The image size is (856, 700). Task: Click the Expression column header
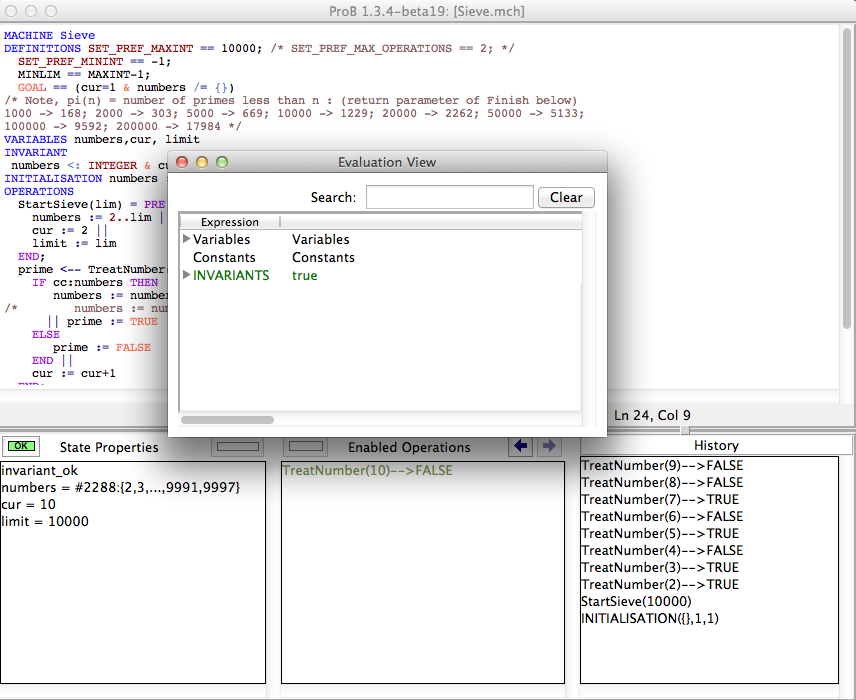pos(229,222)
